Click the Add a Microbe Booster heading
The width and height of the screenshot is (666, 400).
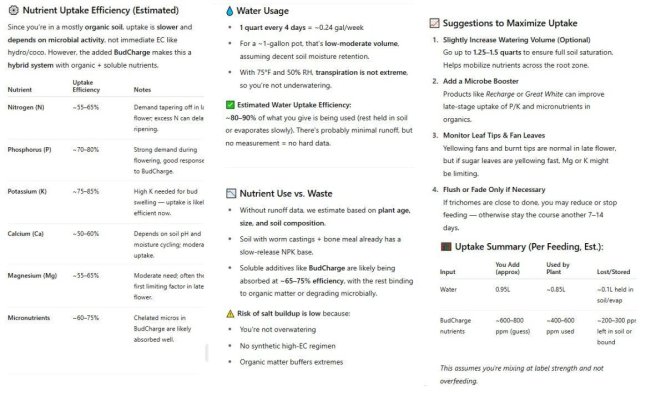click(481, 81)
